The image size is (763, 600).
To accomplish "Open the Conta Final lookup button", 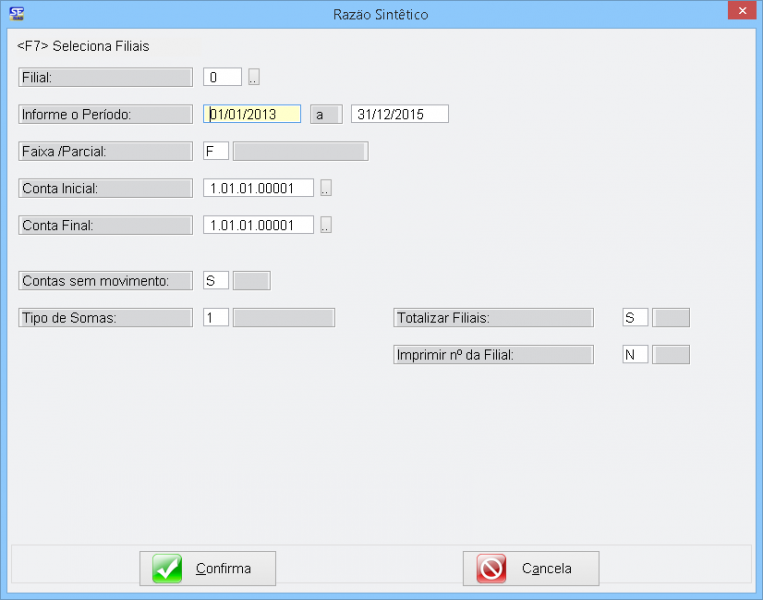I will point(326,225).
